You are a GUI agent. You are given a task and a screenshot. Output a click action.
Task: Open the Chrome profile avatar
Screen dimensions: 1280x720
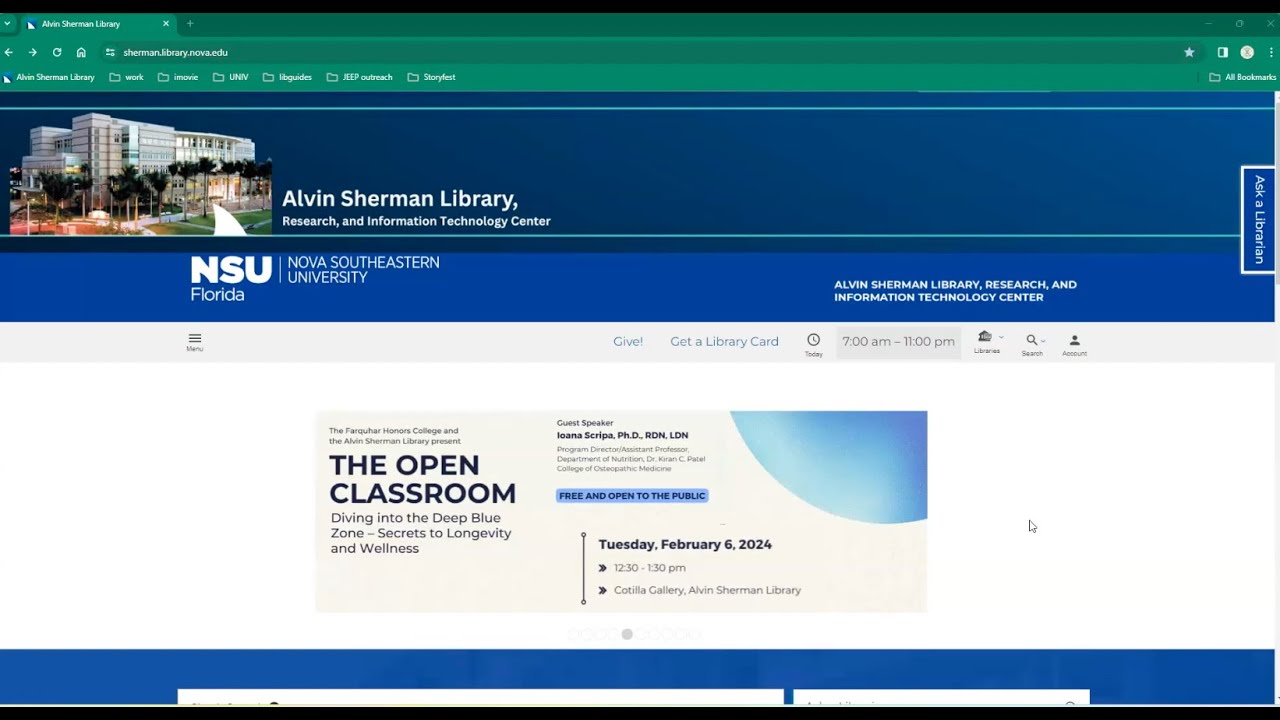(x=1247, y=52)
